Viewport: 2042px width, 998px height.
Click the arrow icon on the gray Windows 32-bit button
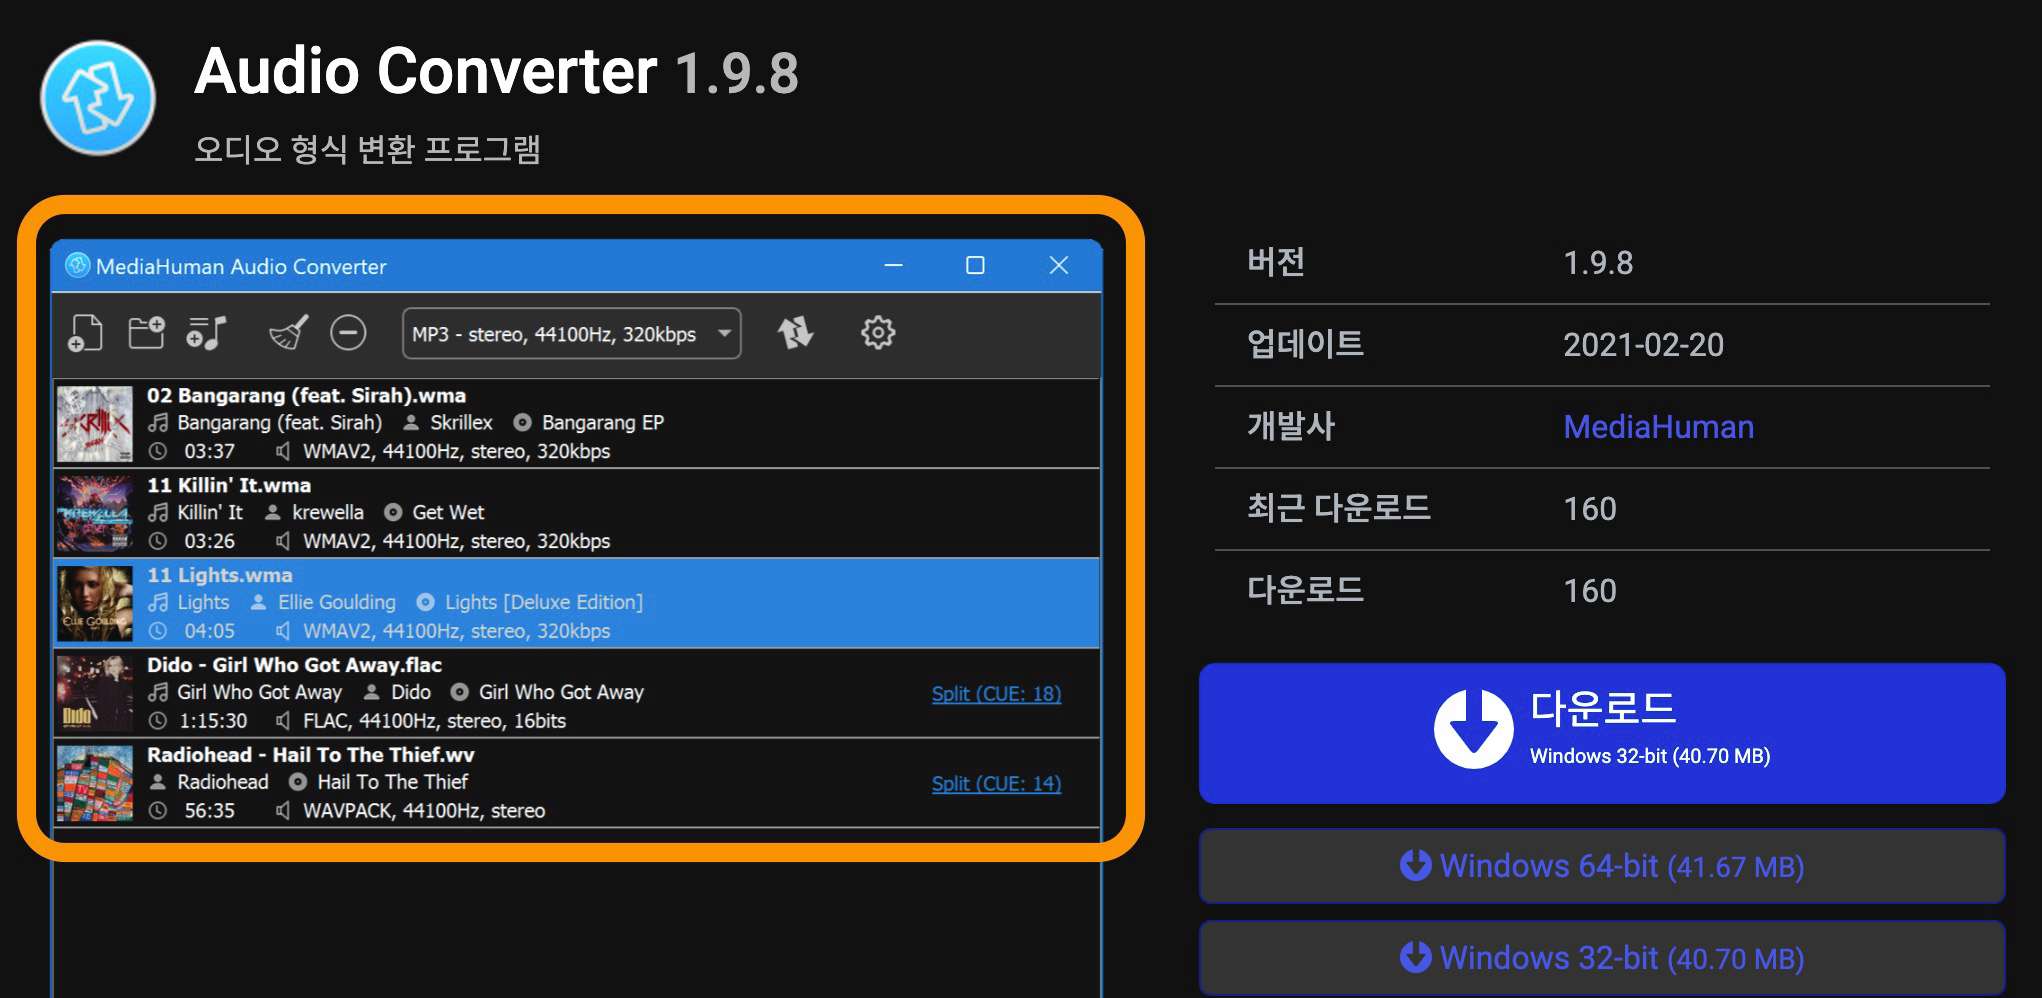click(x=1415, y=956)
